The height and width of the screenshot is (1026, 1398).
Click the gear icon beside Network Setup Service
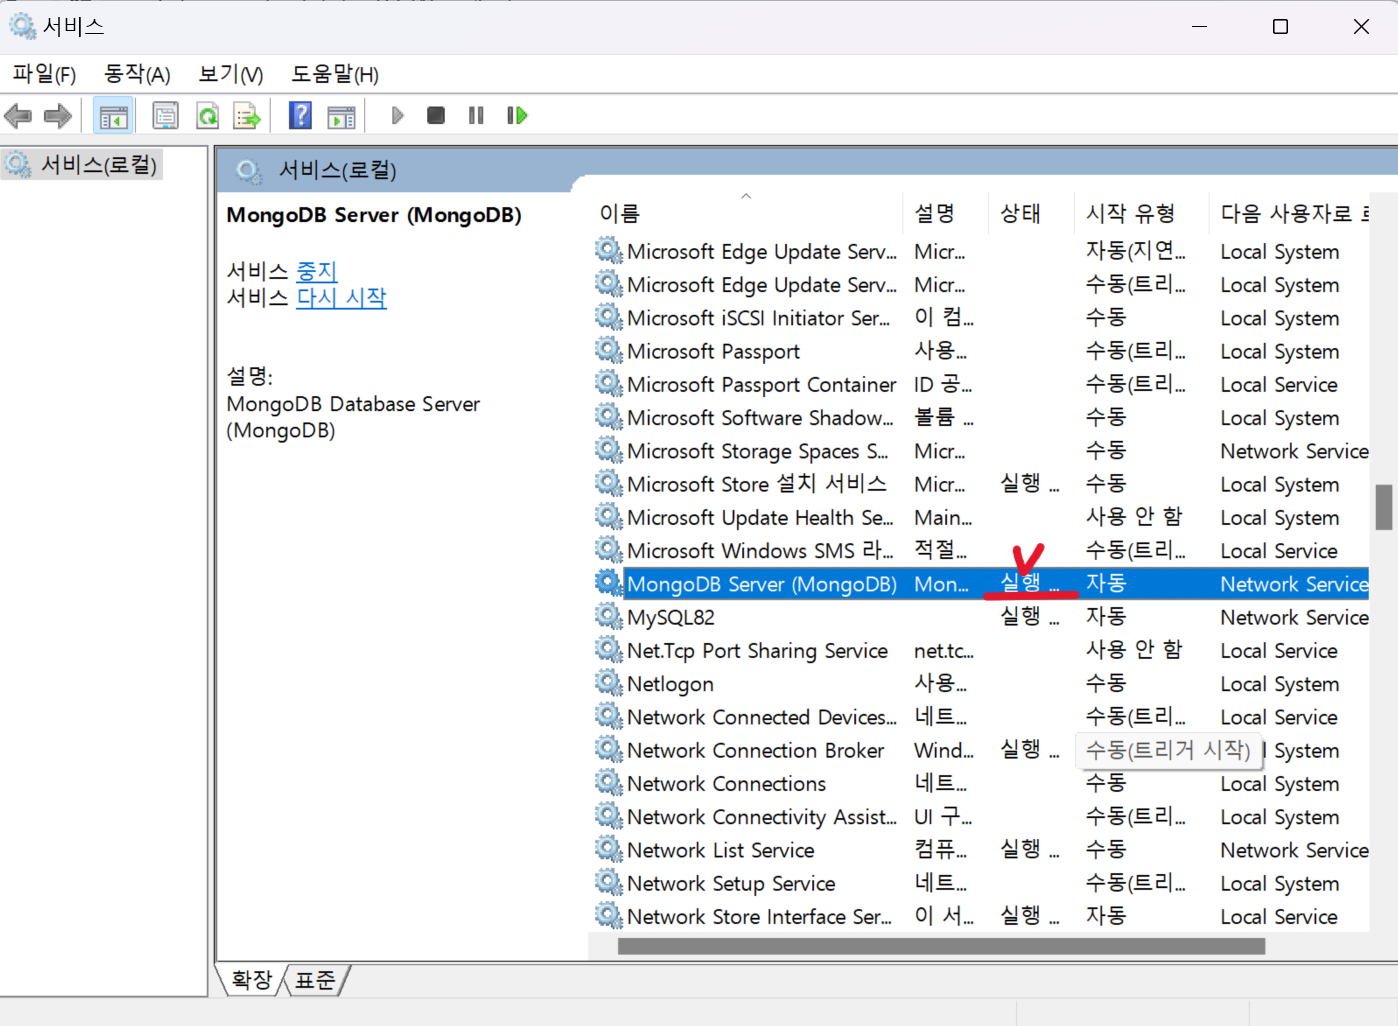click(x=609, y=881)
